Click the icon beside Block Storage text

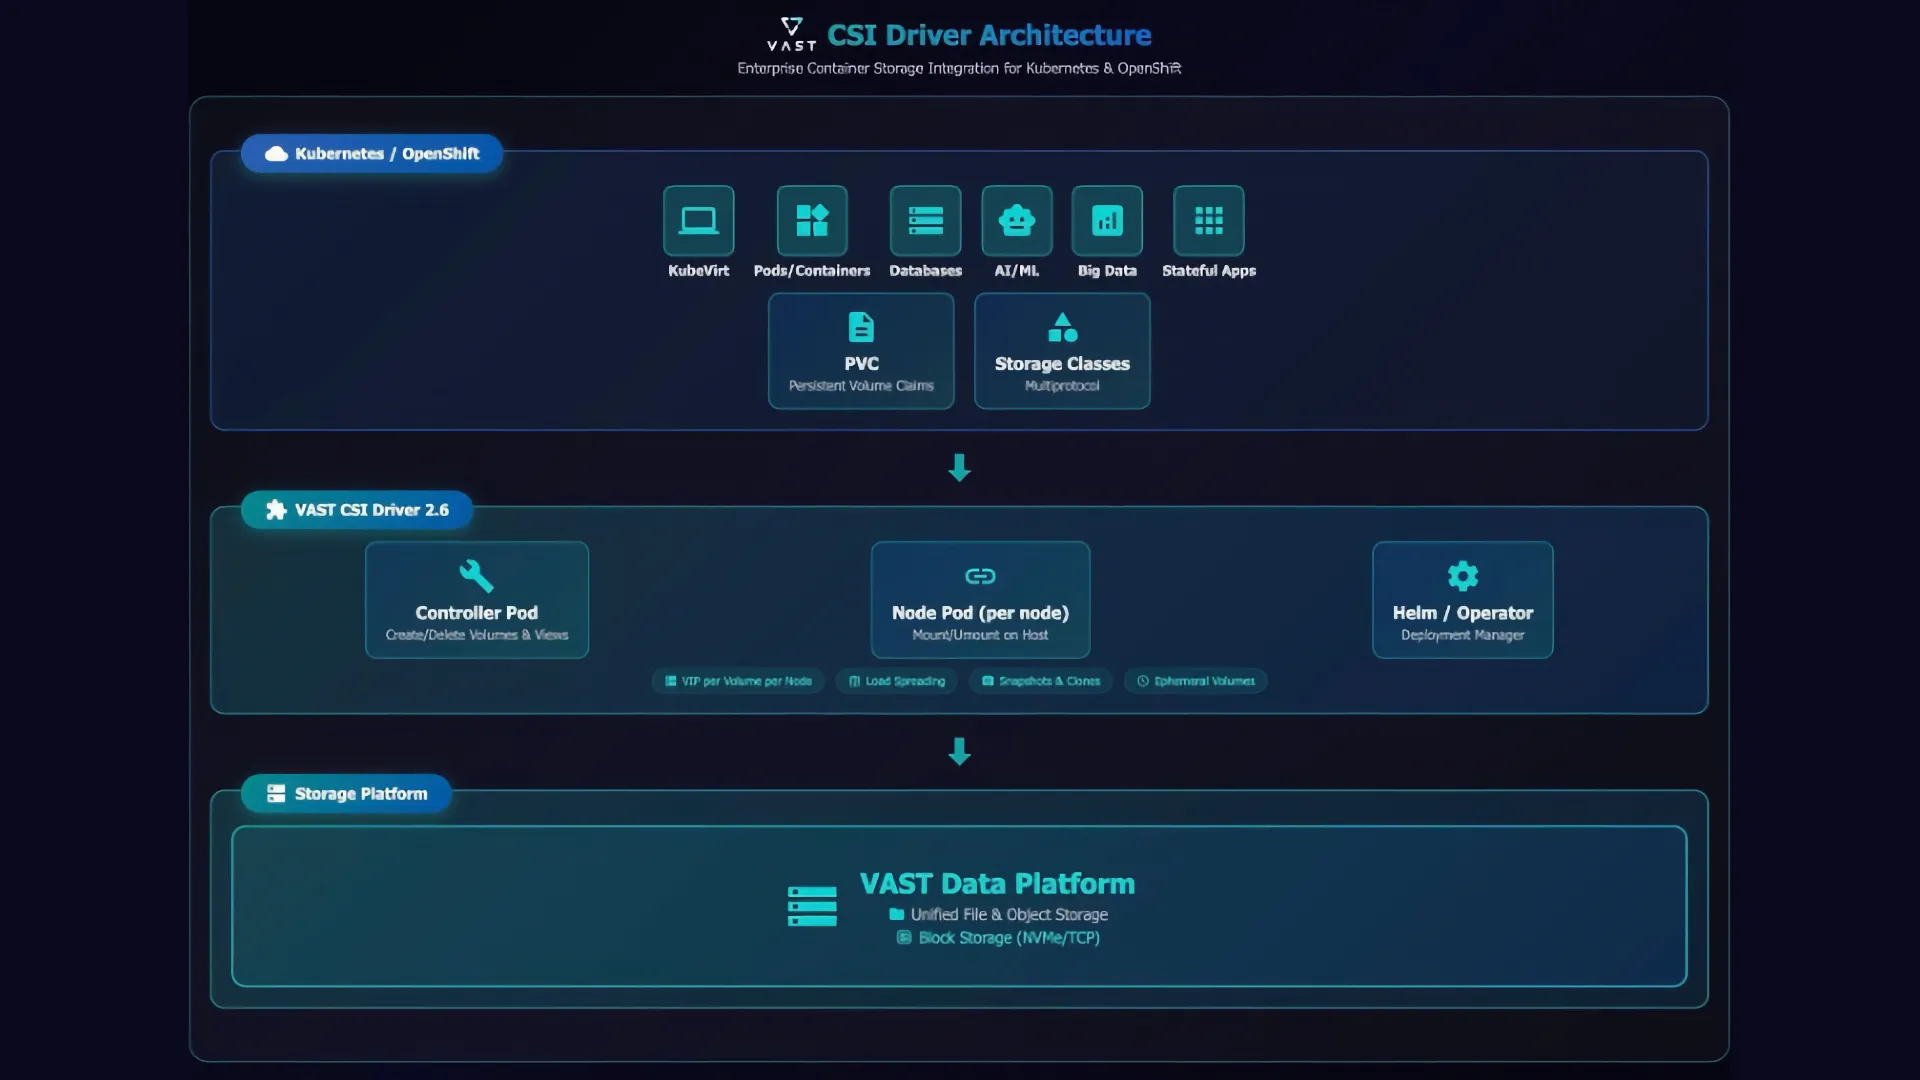[x=904, y=938]
